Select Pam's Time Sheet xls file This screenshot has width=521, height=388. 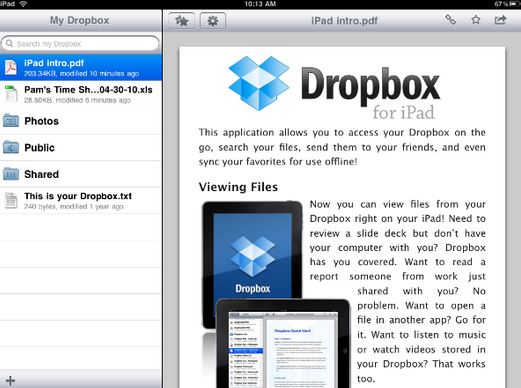(x=81, y=94)
